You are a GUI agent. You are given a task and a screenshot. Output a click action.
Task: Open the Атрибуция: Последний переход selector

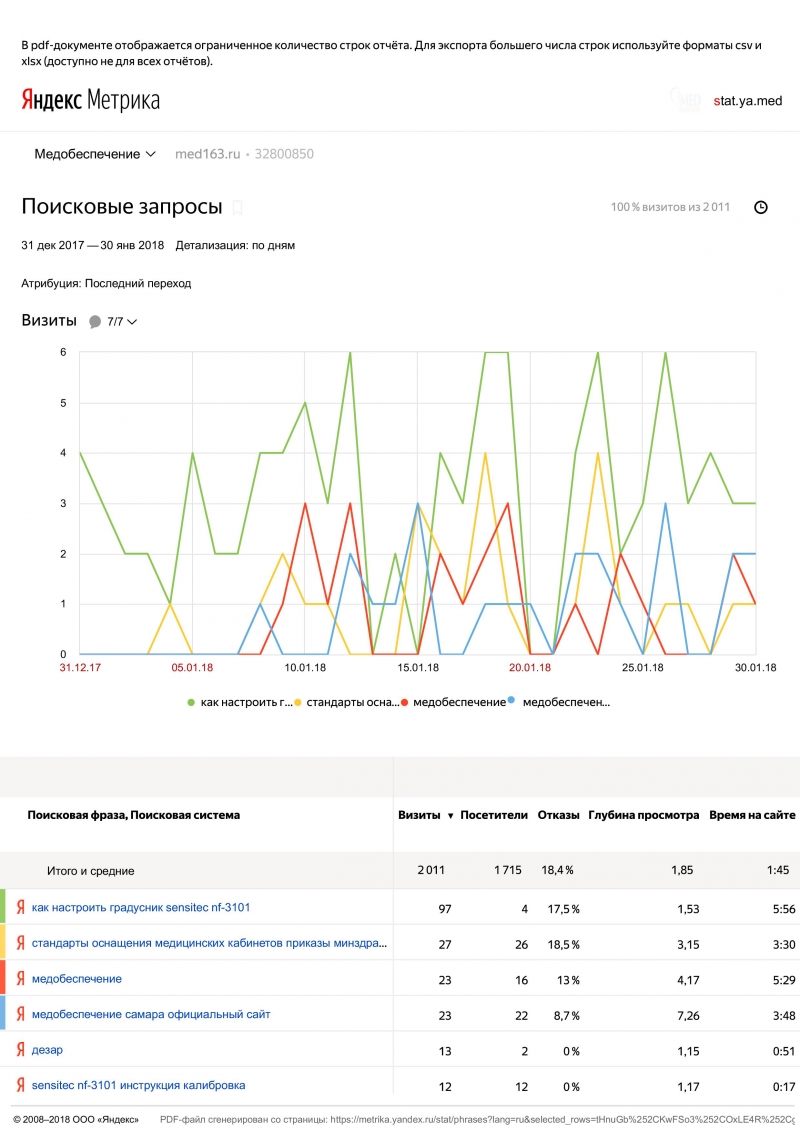point(106,284)
